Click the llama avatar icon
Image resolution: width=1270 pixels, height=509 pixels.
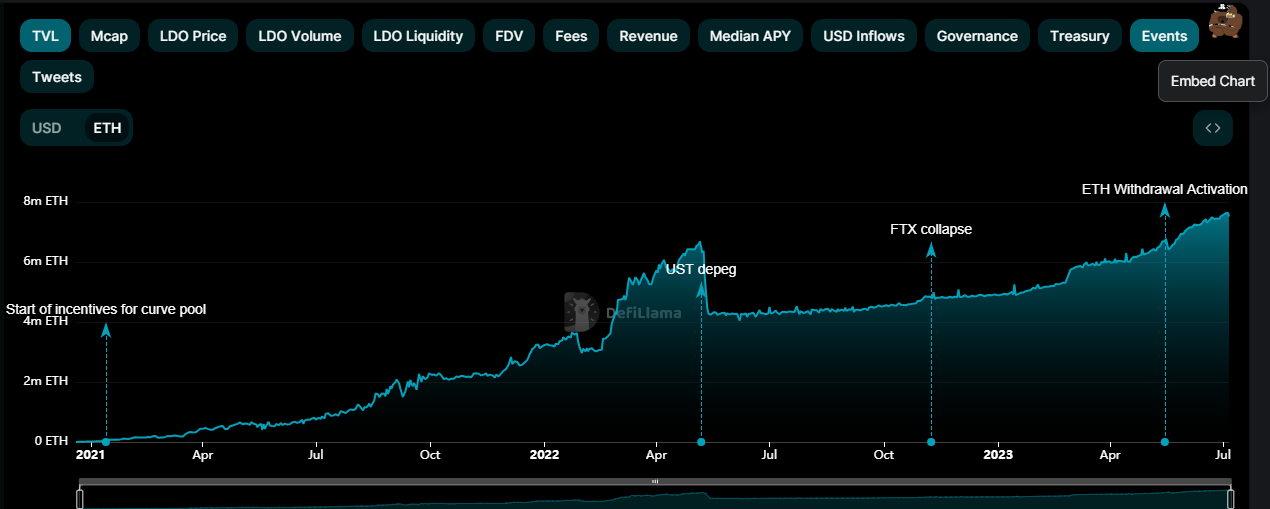pyautogui.click(x=1225, y=20)
